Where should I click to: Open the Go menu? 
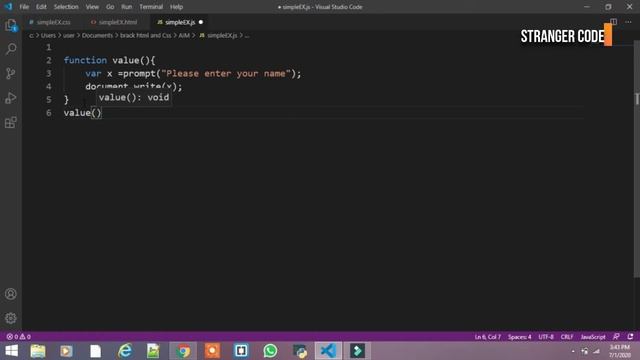pos(110,7)
